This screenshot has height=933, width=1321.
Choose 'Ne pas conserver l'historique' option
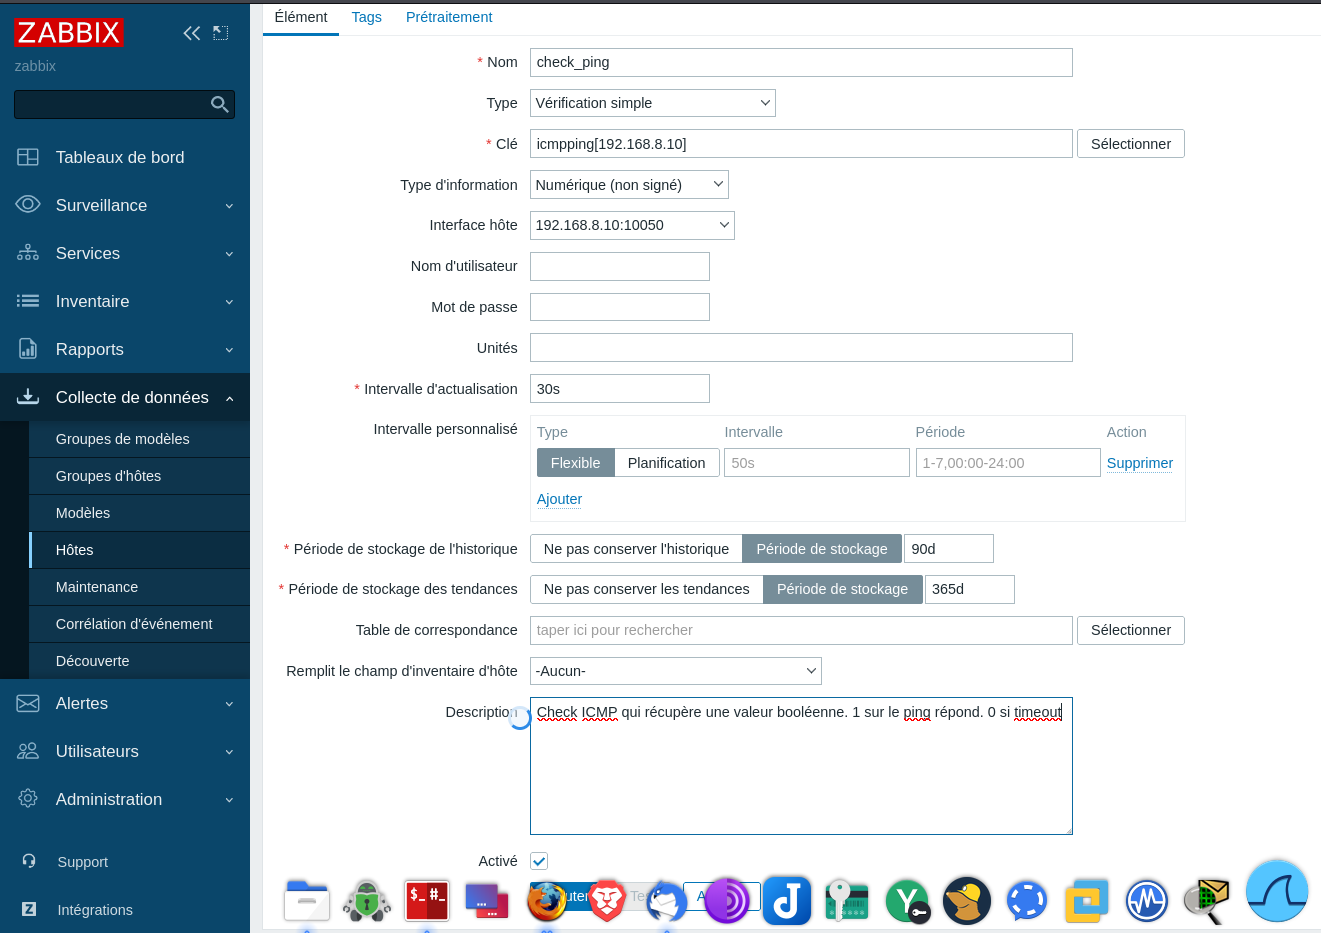[636, 549]
